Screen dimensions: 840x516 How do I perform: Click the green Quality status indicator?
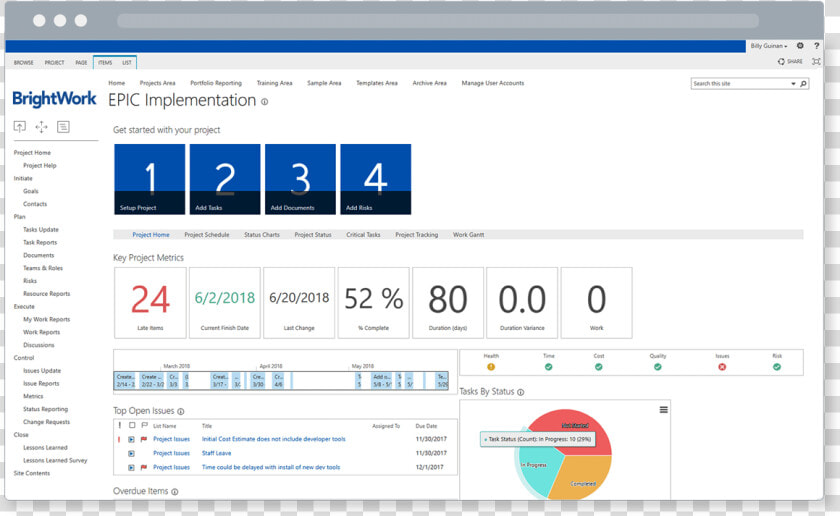[x=657, y=367]
